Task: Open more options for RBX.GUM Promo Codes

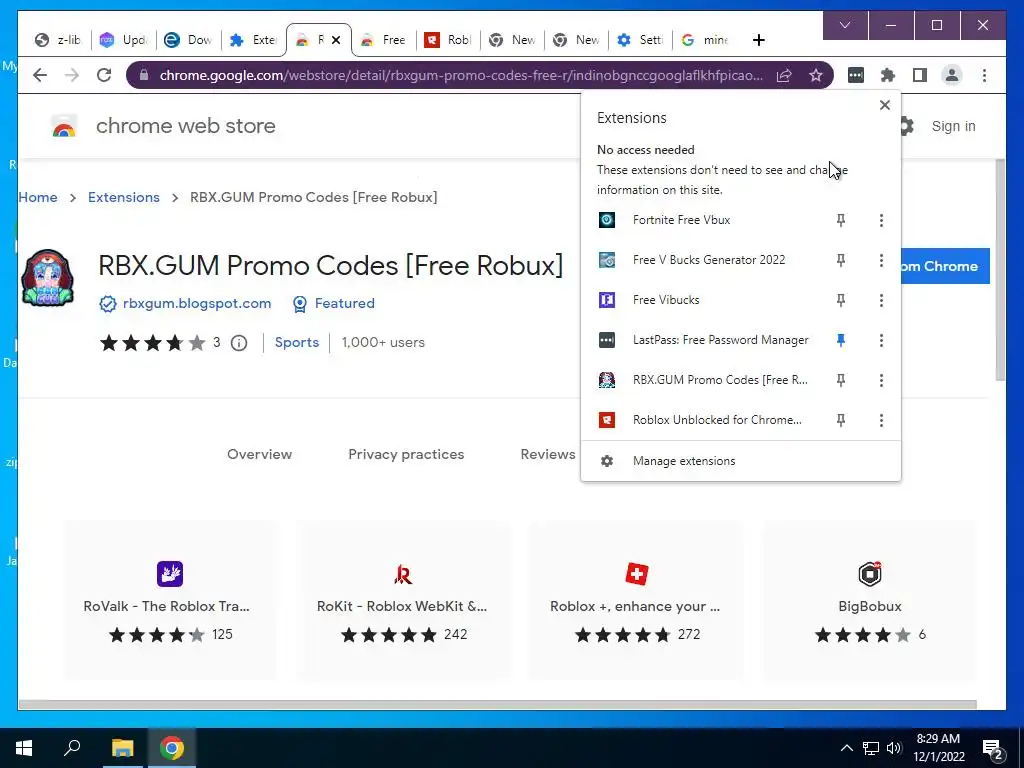Action: 881,380
